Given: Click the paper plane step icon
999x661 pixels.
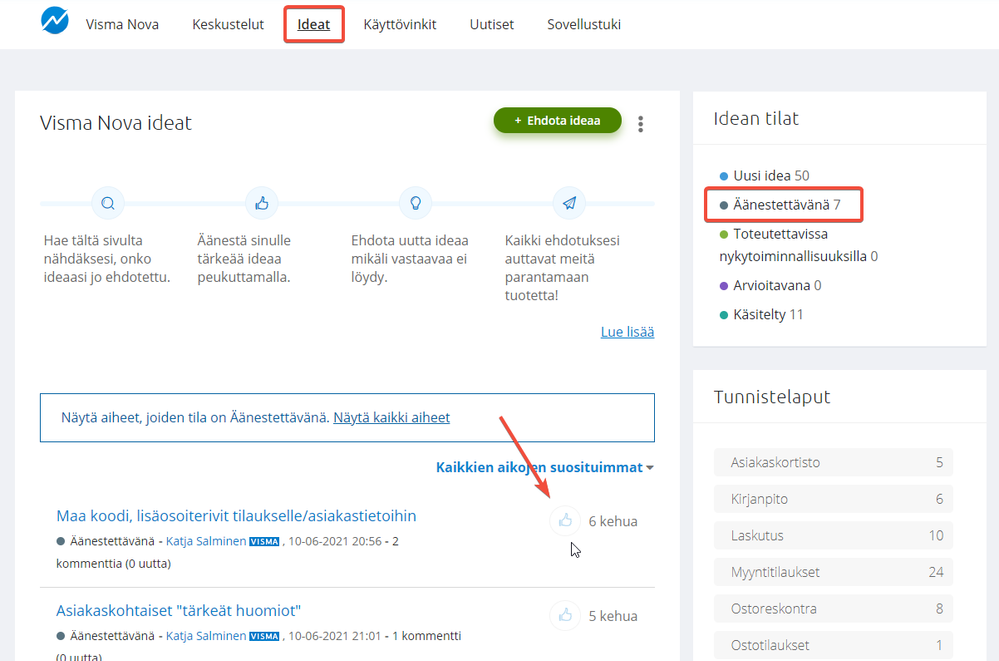Looking at the screenshot, I should (x=569, y=203).
